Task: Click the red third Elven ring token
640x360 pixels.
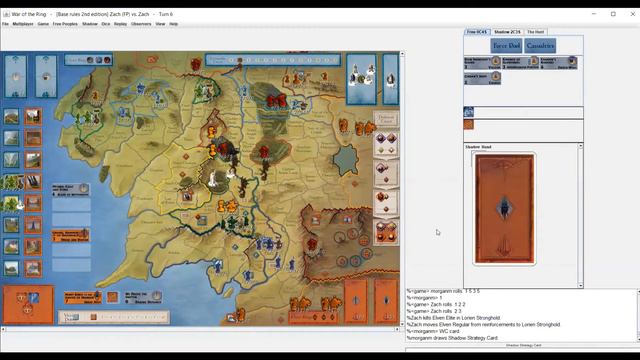Action: click(x=107, y=60)
